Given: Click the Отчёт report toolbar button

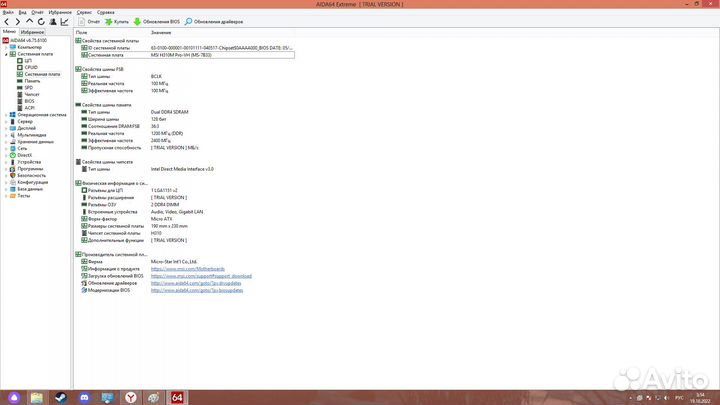Looking at the screenshot, I should tap(89, 20).
